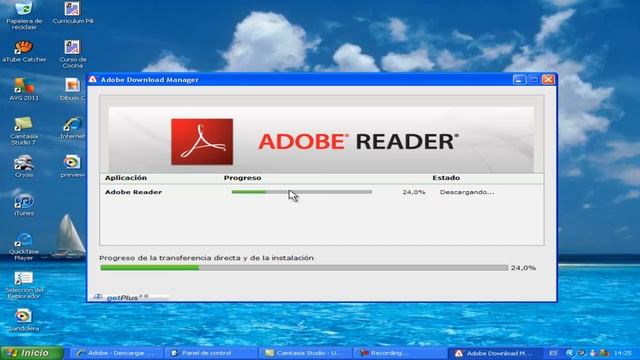Click the Estado column header

click(446, 178)
